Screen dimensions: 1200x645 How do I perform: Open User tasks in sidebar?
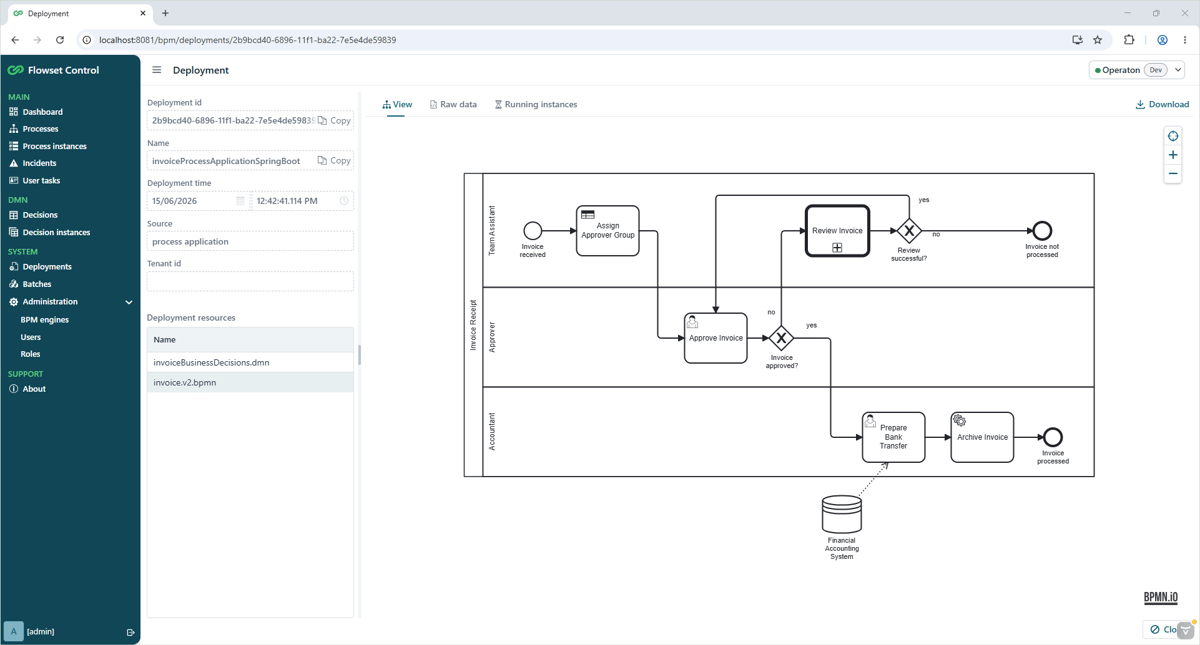coord(41,181)
